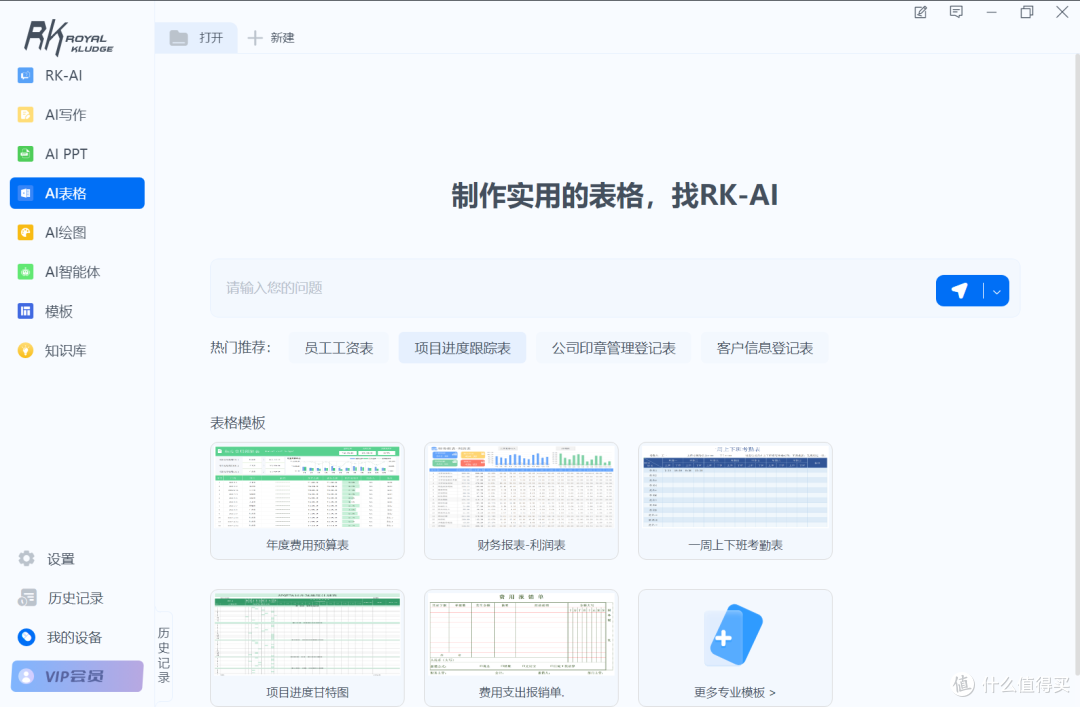Open the 费用支出报销单 template
The width and height of the screenshot is (1080, 707).
521,648
